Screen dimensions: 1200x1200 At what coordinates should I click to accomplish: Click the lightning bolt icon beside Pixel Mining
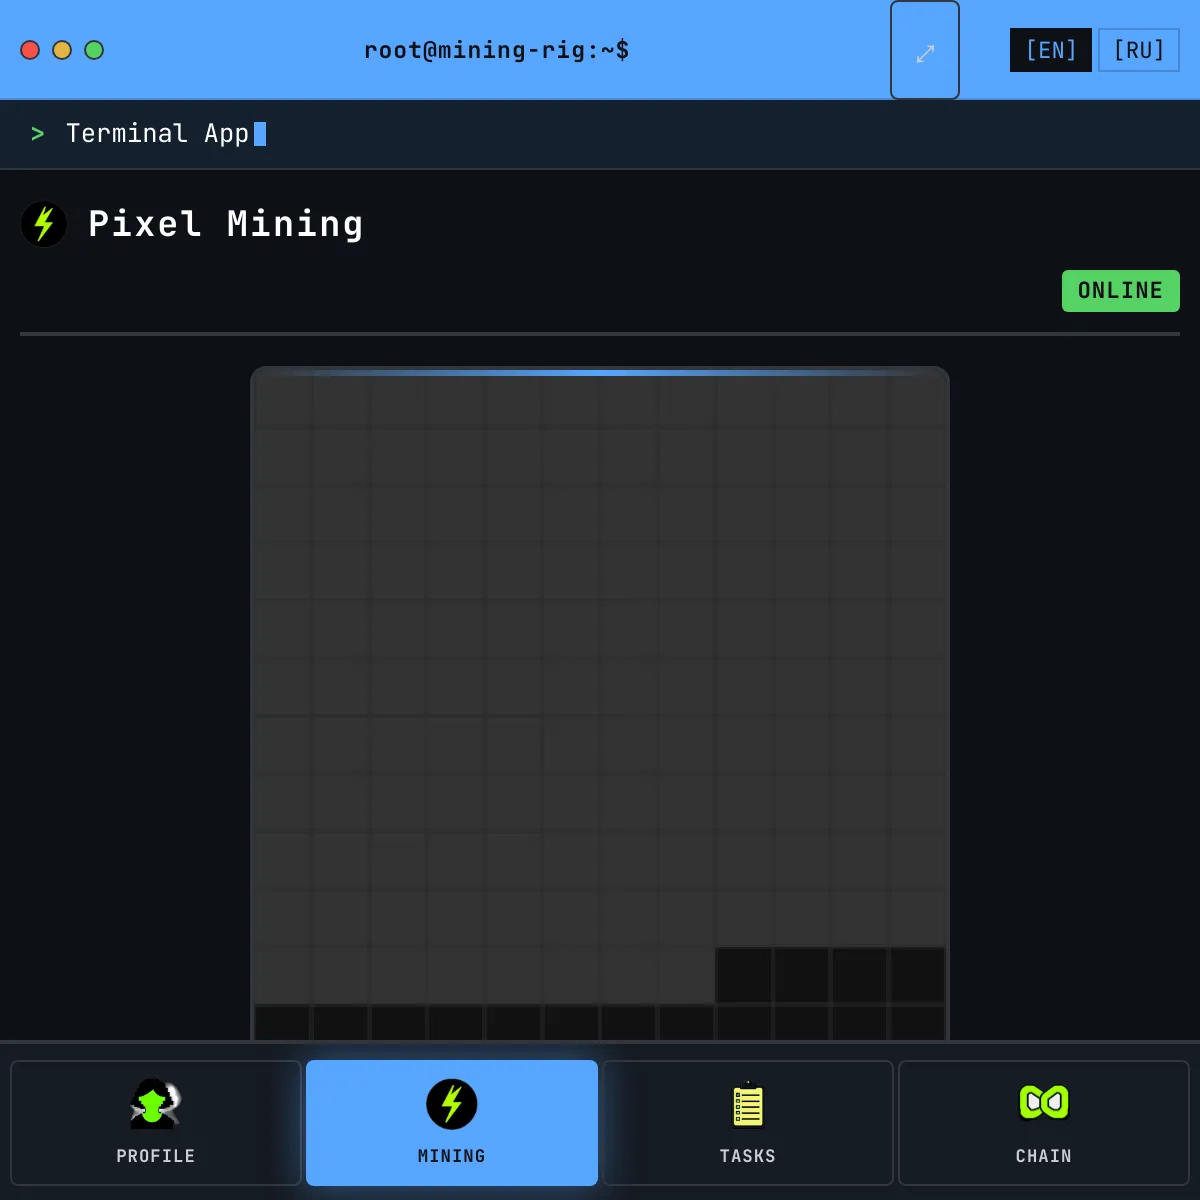[44, 224]
